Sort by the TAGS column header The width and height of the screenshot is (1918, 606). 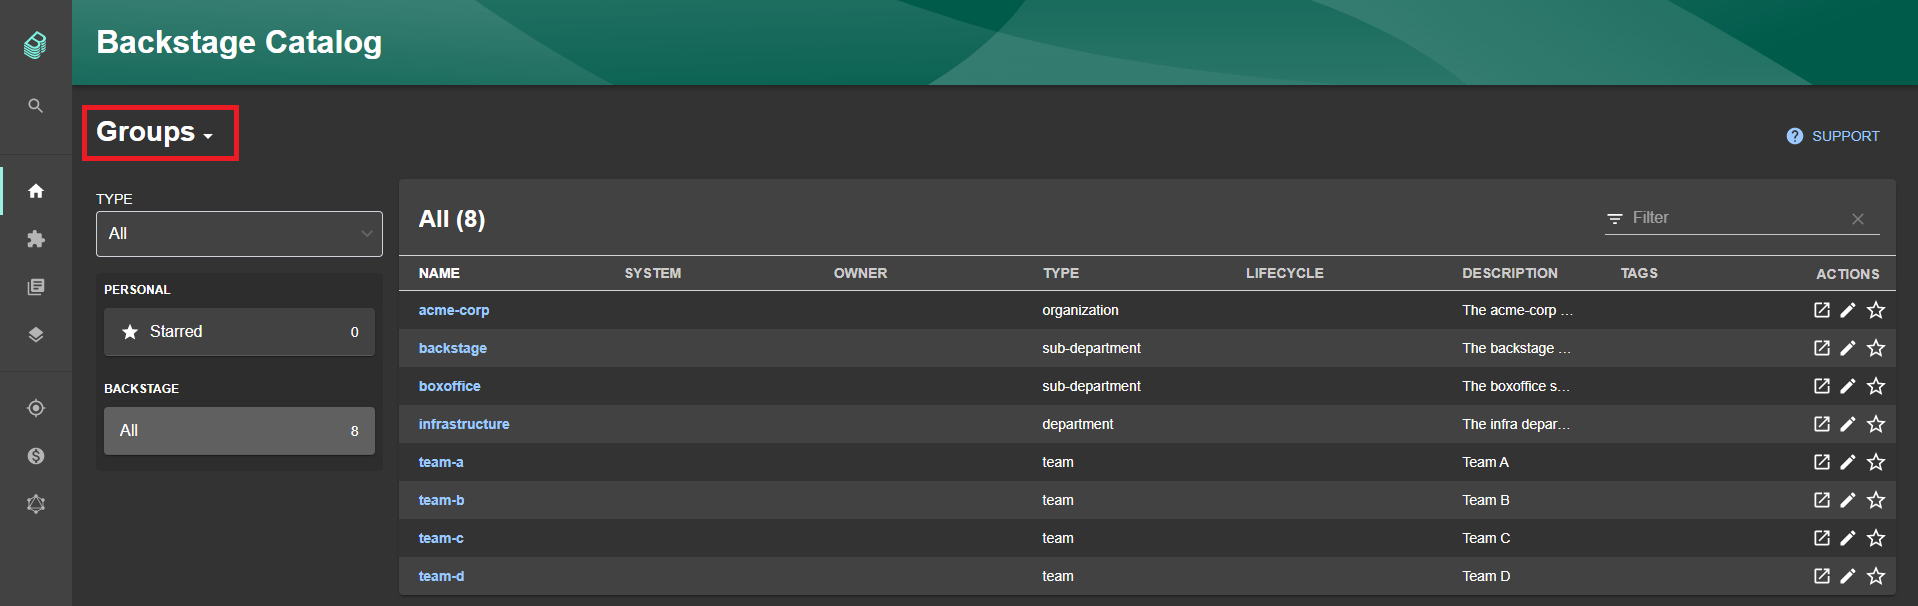tap(1639, 273)
